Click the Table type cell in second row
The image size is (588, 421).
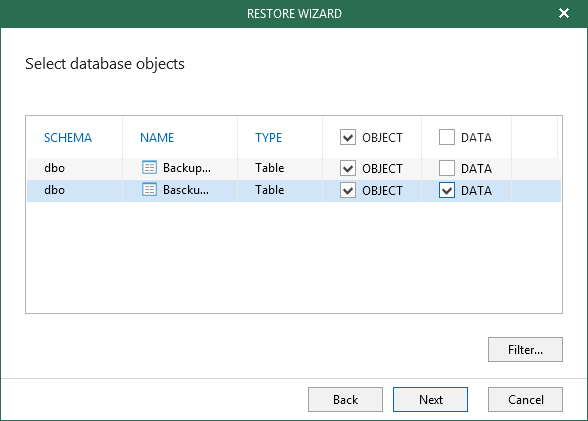click(x=270, y=190)
